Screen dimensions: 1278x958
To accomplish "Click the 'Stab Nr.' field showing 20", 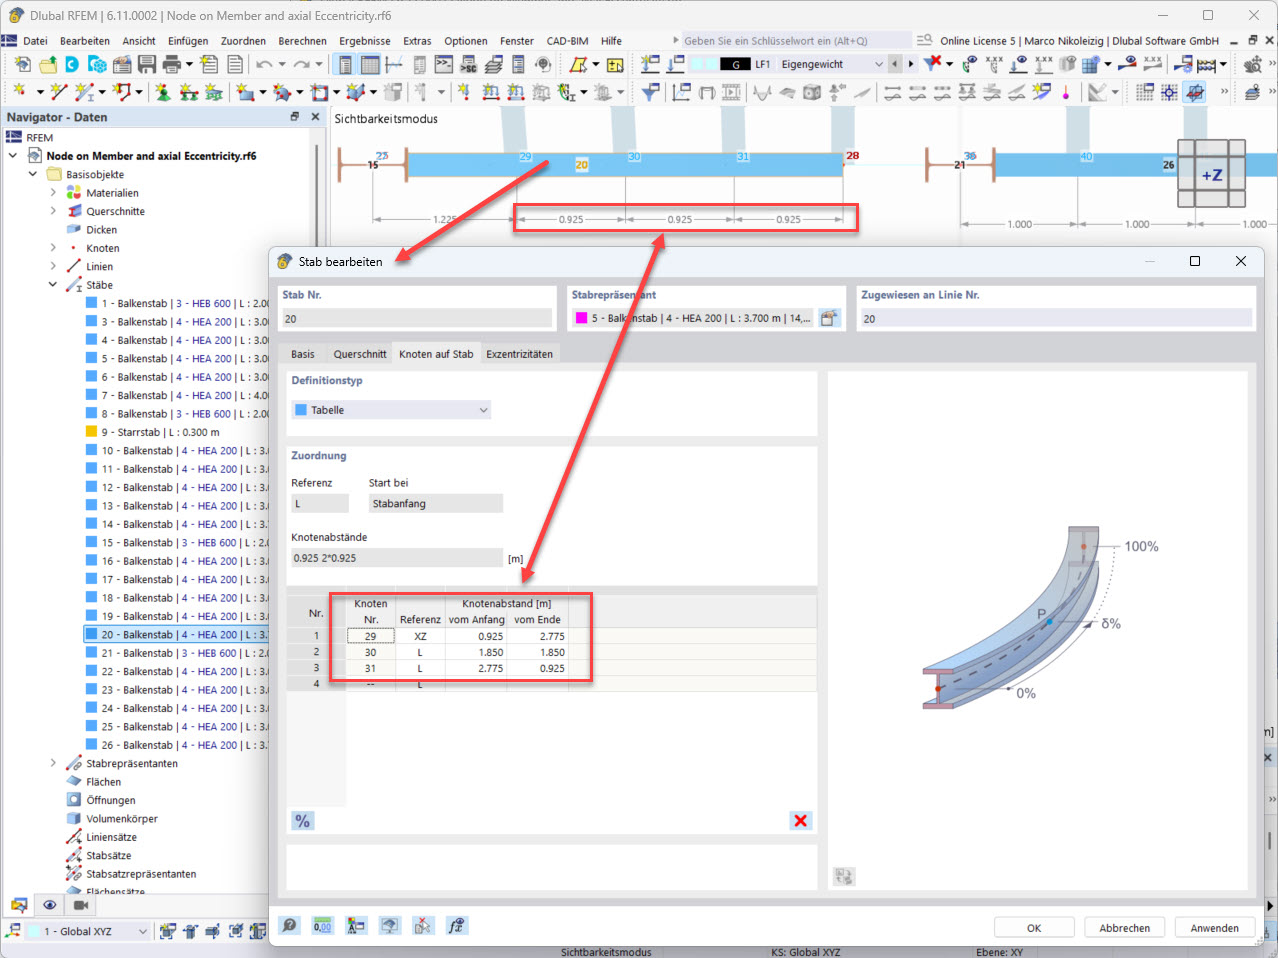I will (x=416, y=319).
